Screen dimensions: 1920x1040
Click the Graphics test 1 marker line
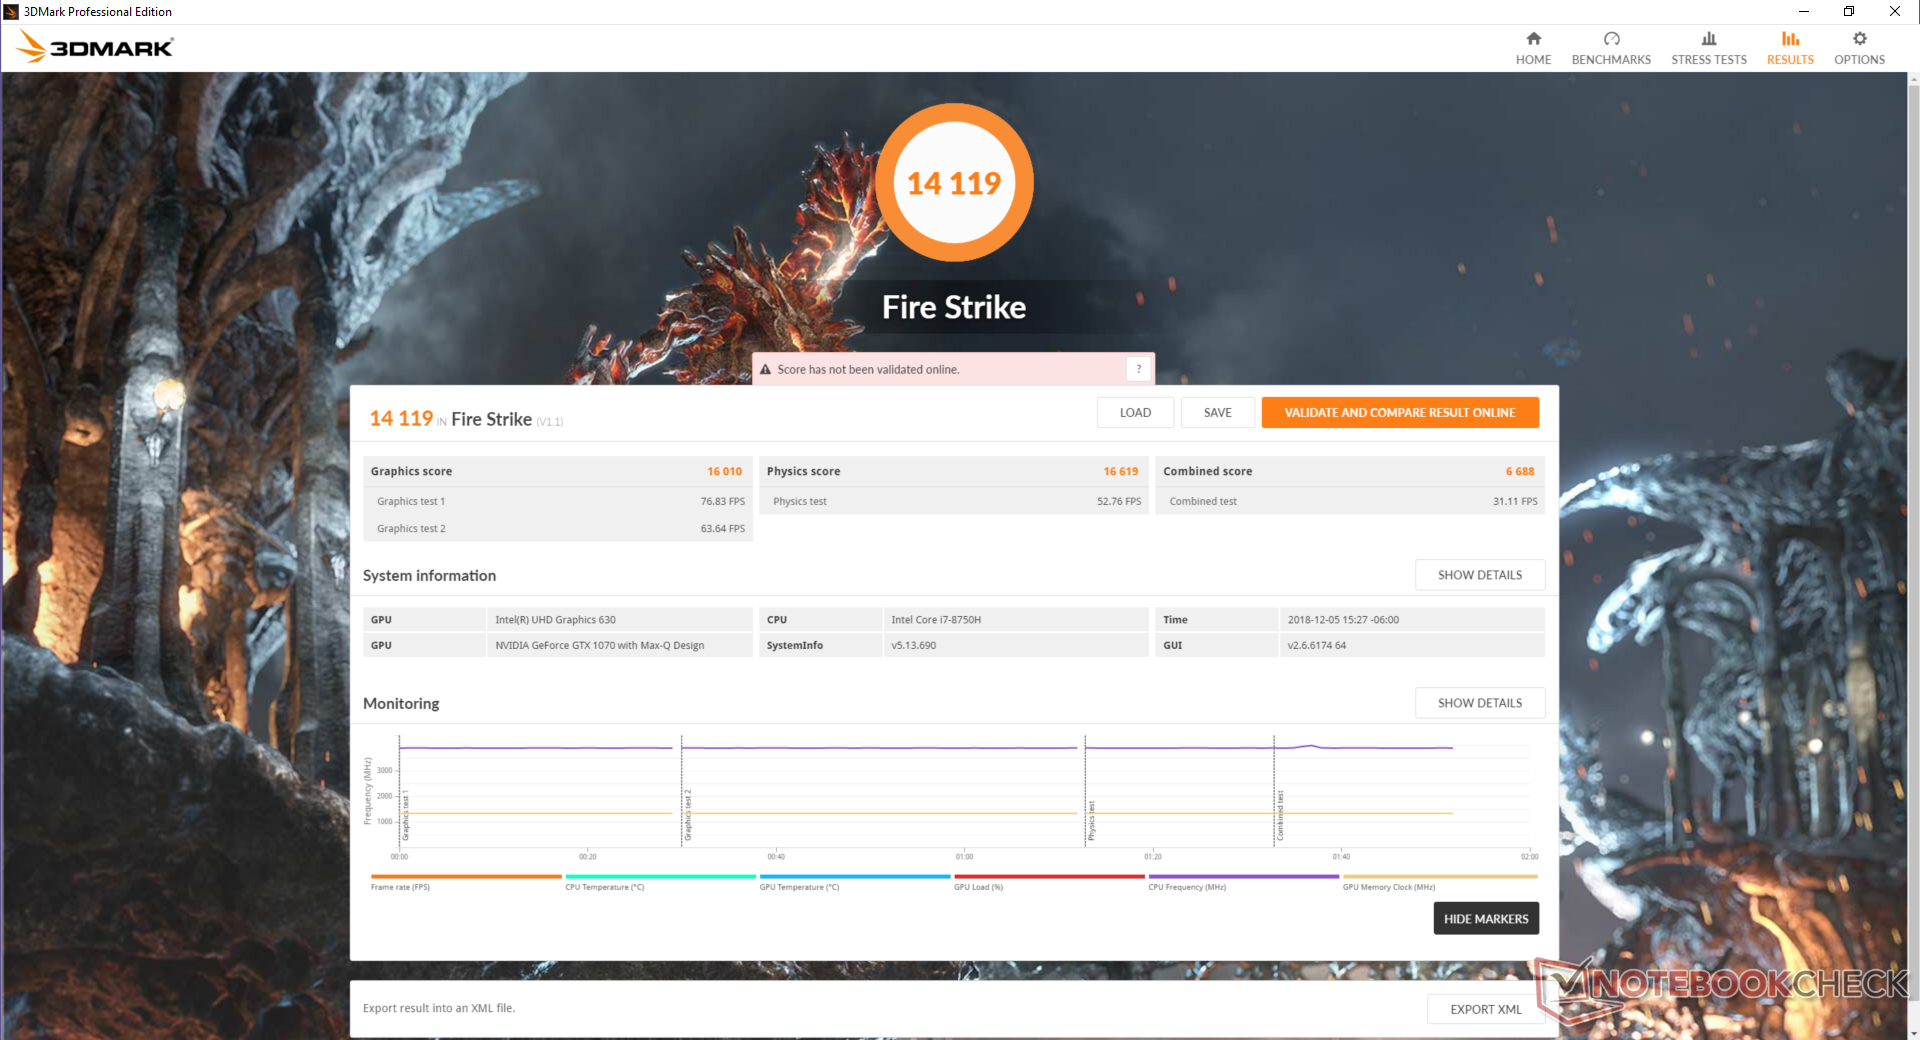click(400, 791)
